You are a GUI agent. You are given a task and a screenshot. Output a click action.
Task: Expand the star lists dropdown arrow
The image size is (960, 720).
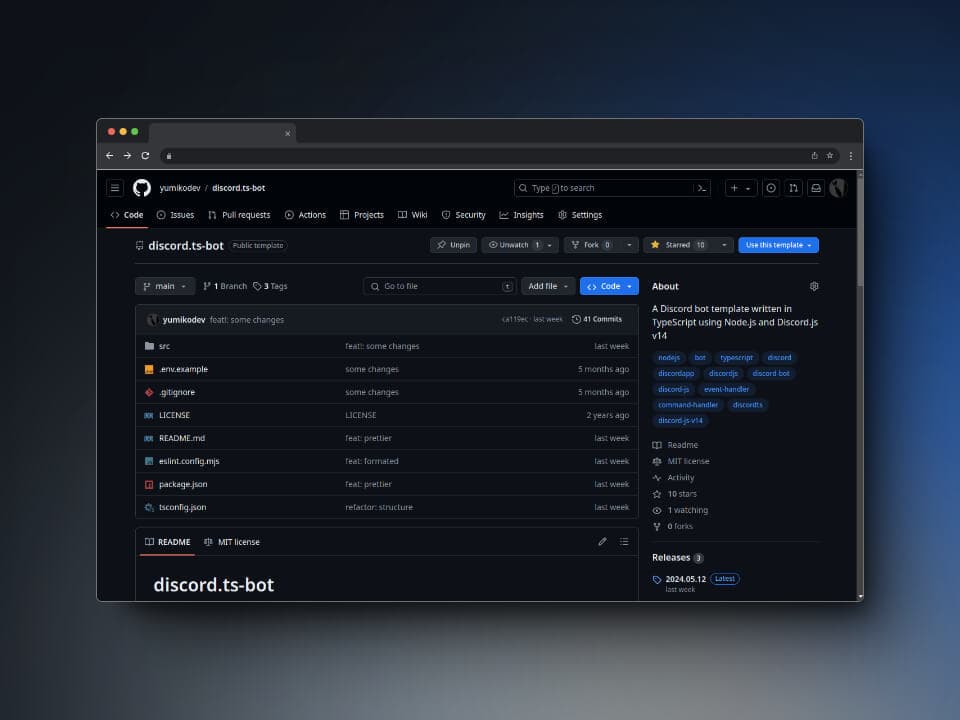coord(724,245)
